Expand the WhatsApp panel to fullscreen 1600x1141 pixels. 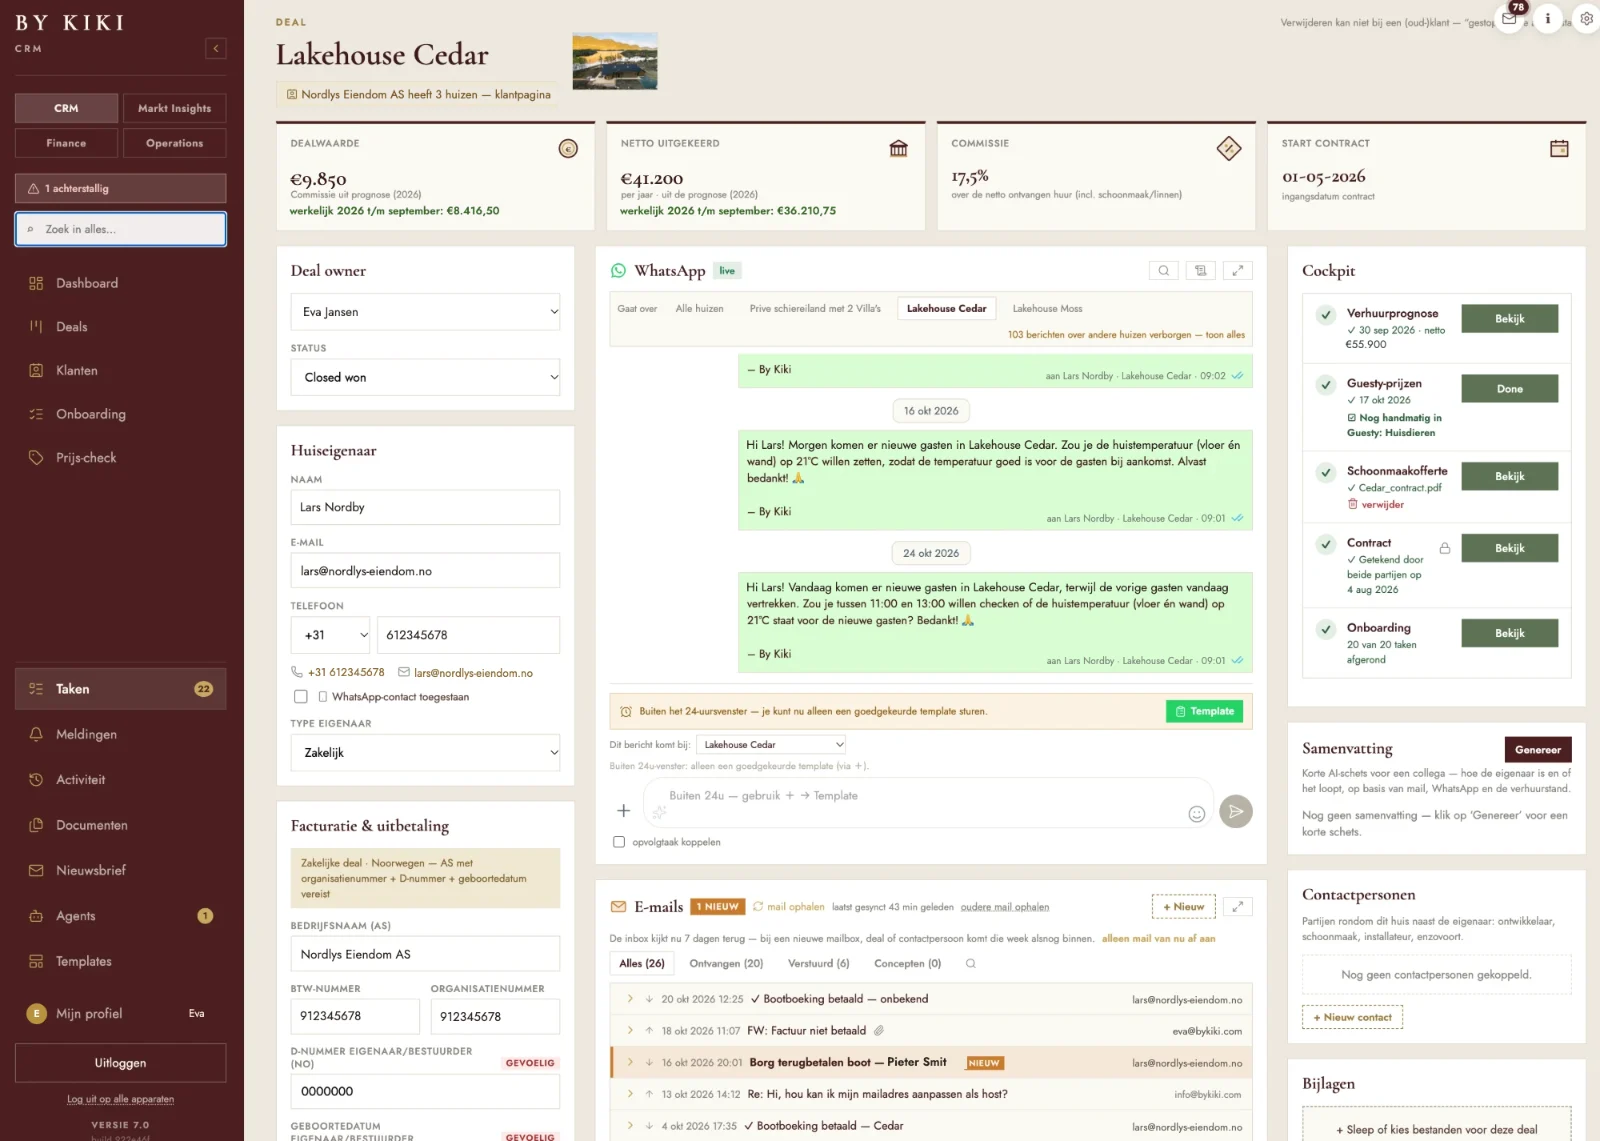[x=1238, y=270]
